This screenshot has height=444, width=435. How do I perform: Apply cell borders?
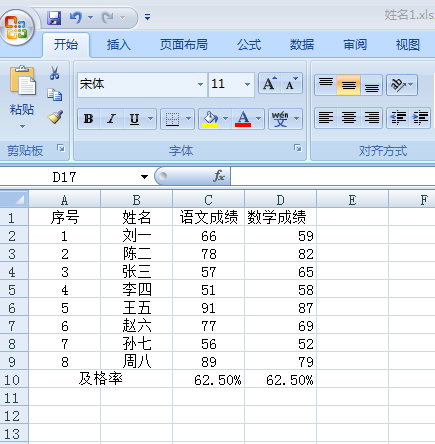172,119
